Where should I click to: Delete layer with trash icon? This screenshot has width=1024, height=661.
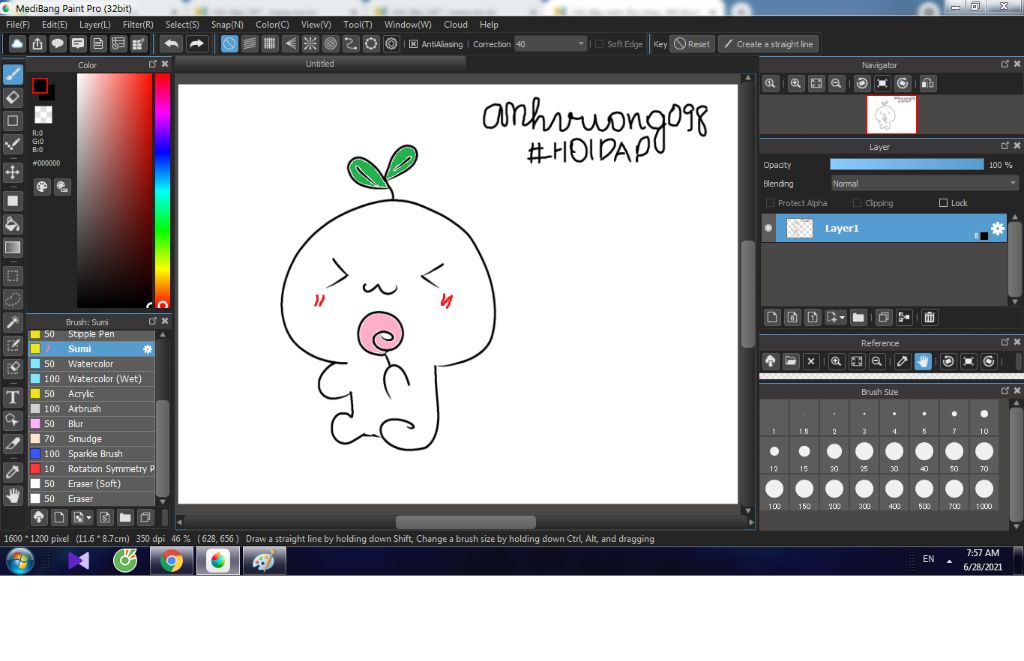[929, 317]
